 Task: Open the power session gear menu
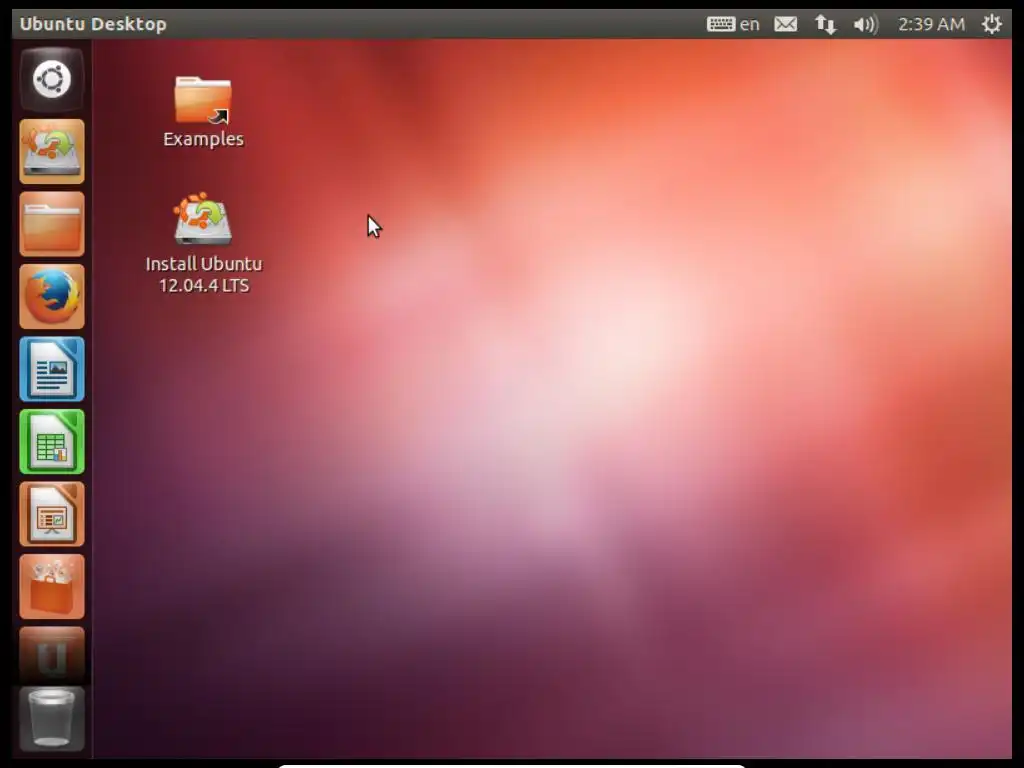[991, 24]
